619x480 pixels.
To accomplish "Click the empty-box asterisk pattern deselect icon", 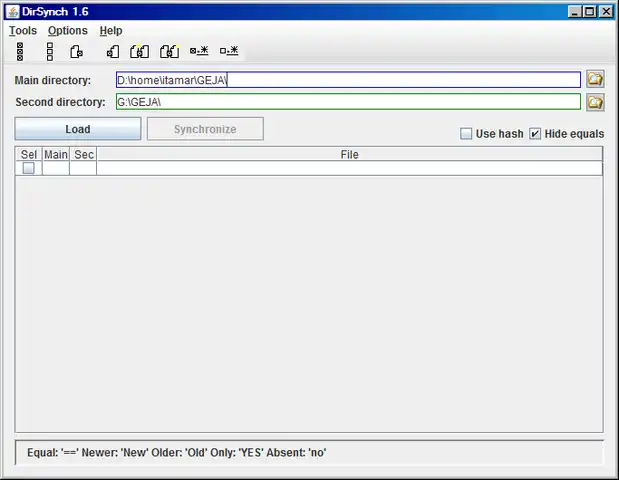I will 229,51.
